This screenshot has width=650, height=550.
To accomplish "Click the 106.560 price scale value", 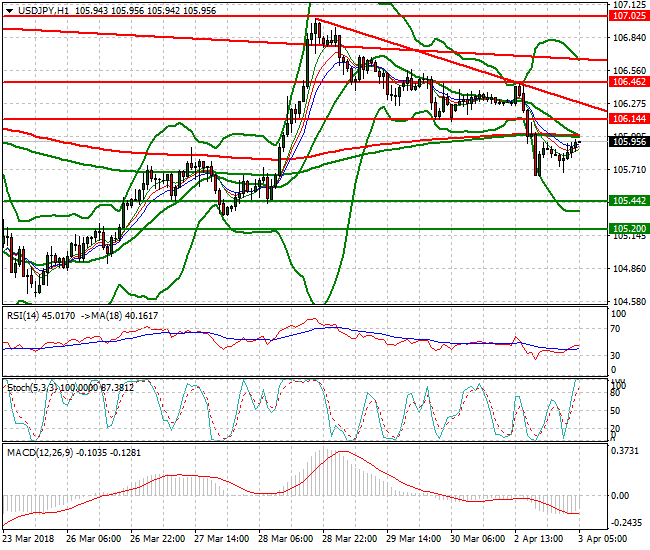I will coord(629,71).
